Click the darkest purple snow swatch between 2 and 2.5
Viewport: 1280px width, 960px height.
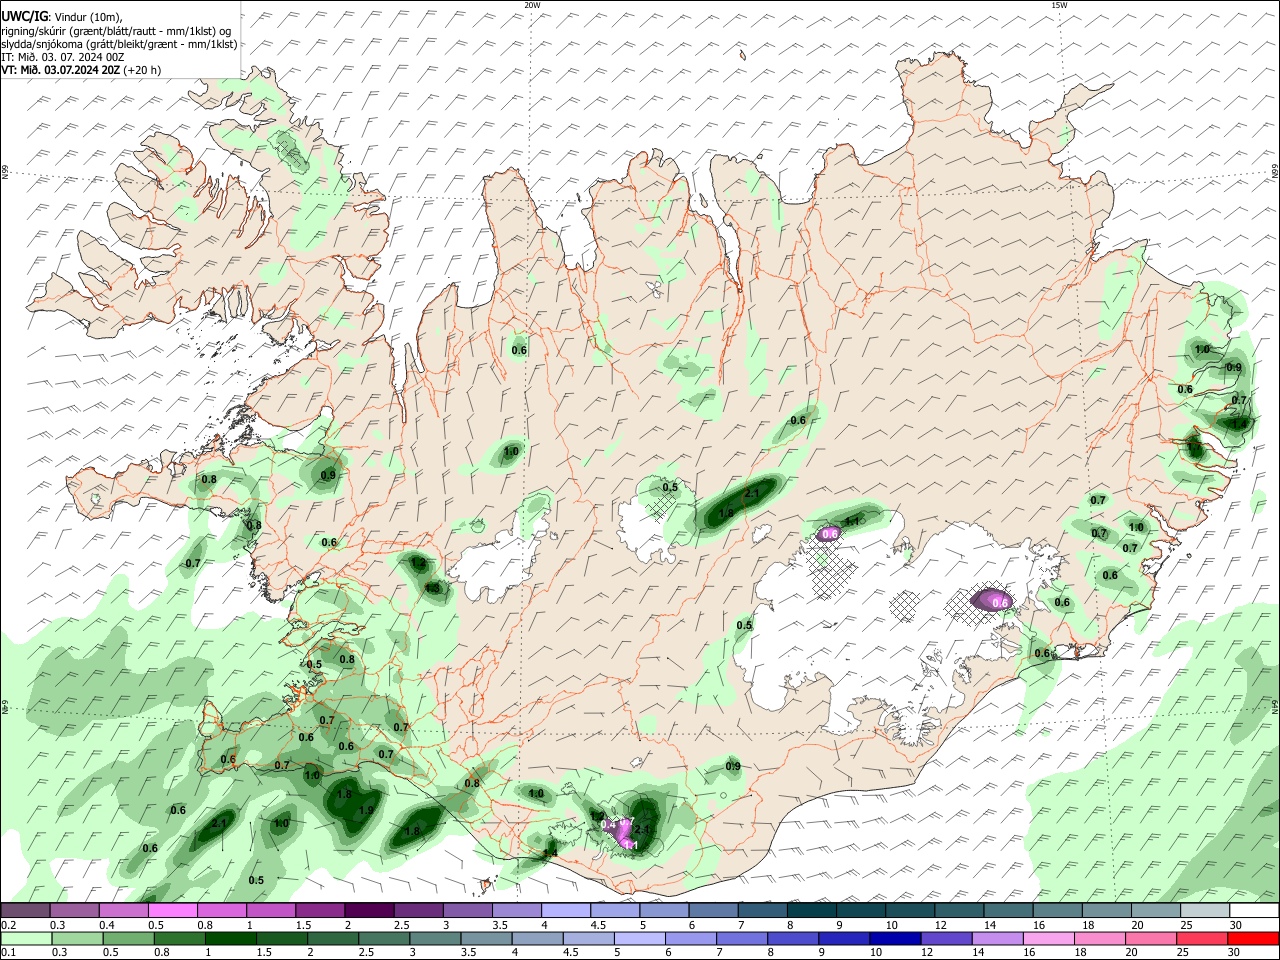pyautogui.click(x=369, y=910)
